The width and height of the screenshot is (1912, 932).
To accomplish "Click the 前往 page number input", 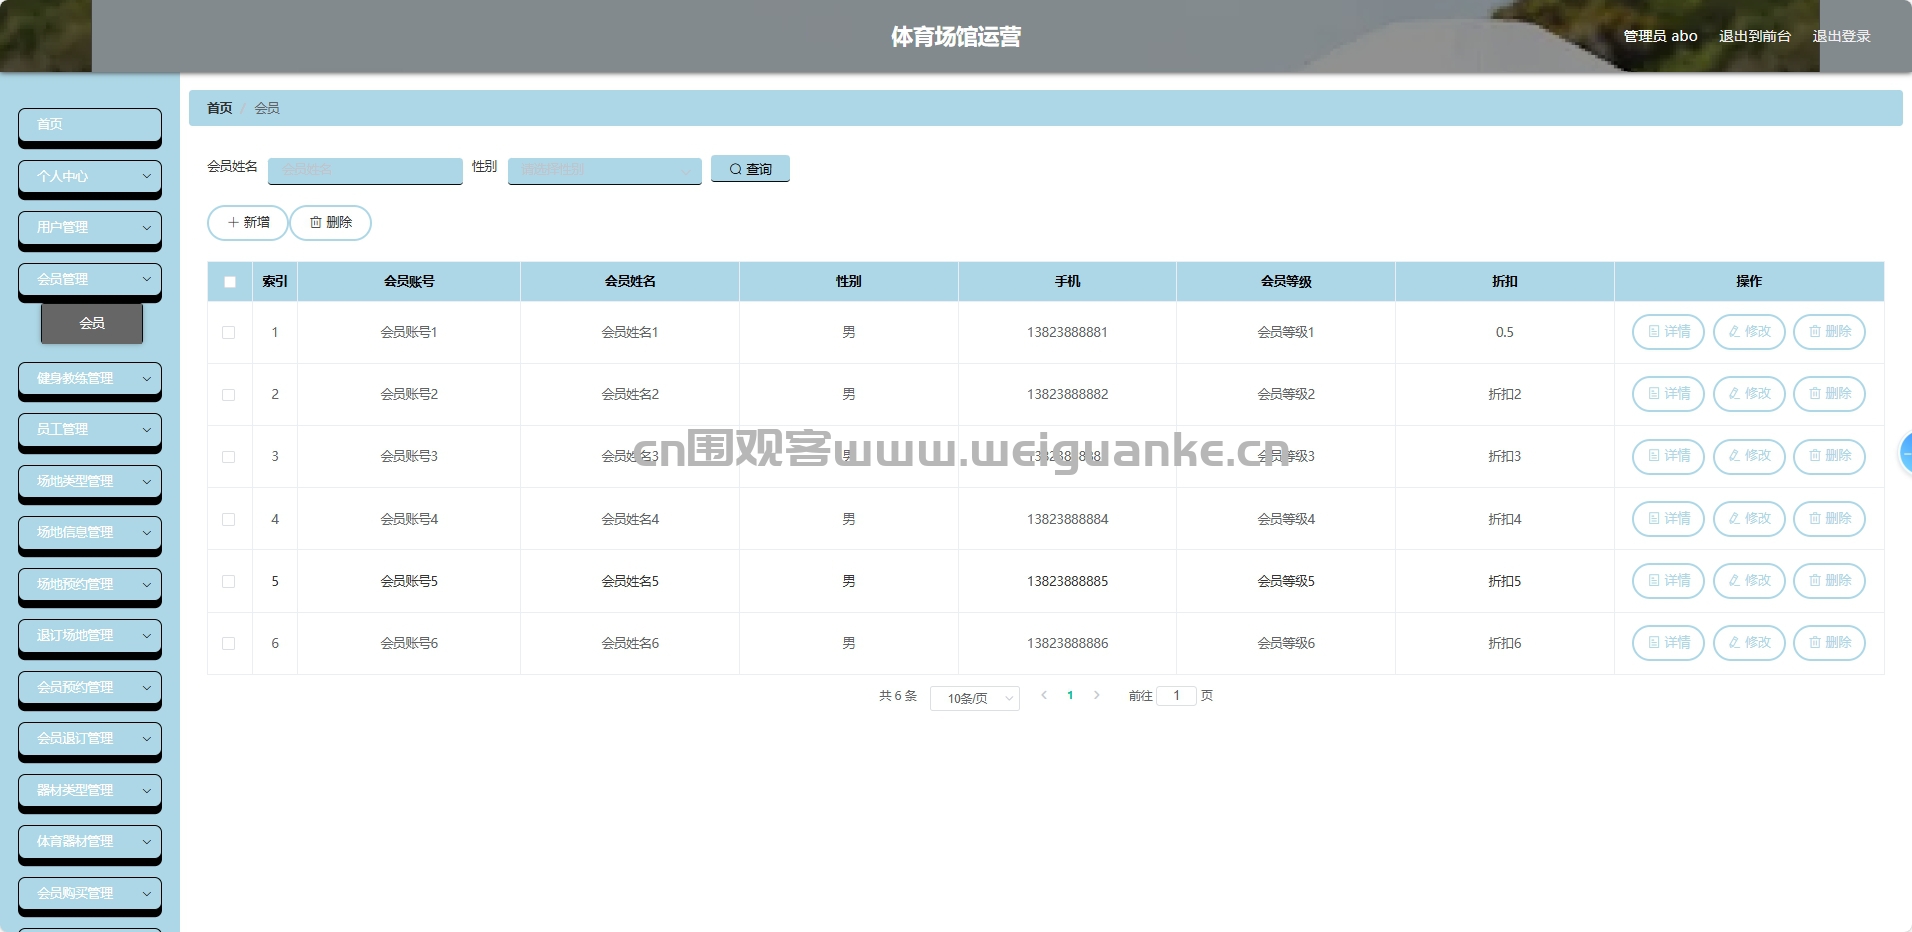I will pos(1176,695).
